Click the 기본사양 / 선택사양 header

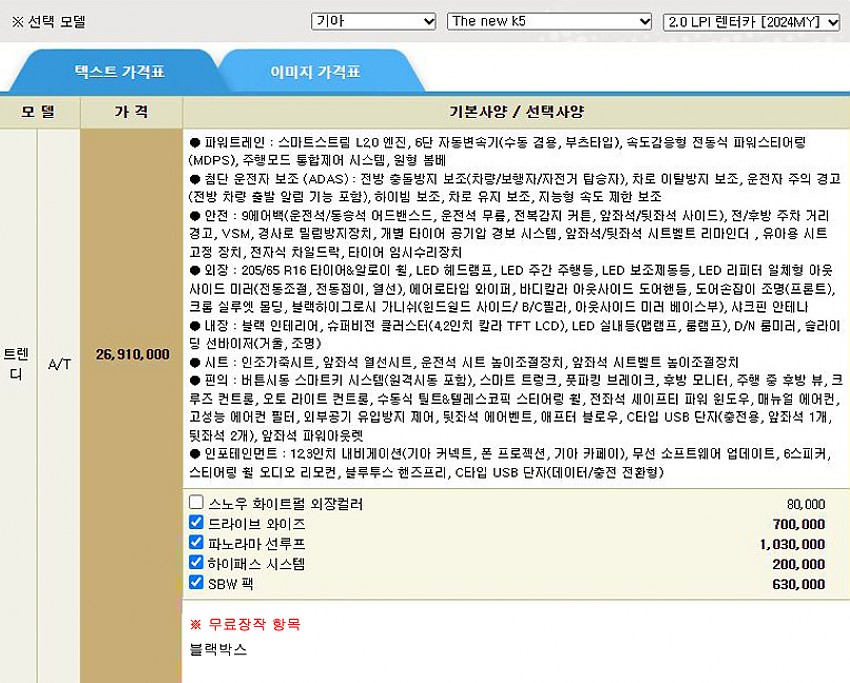point(516,111)
